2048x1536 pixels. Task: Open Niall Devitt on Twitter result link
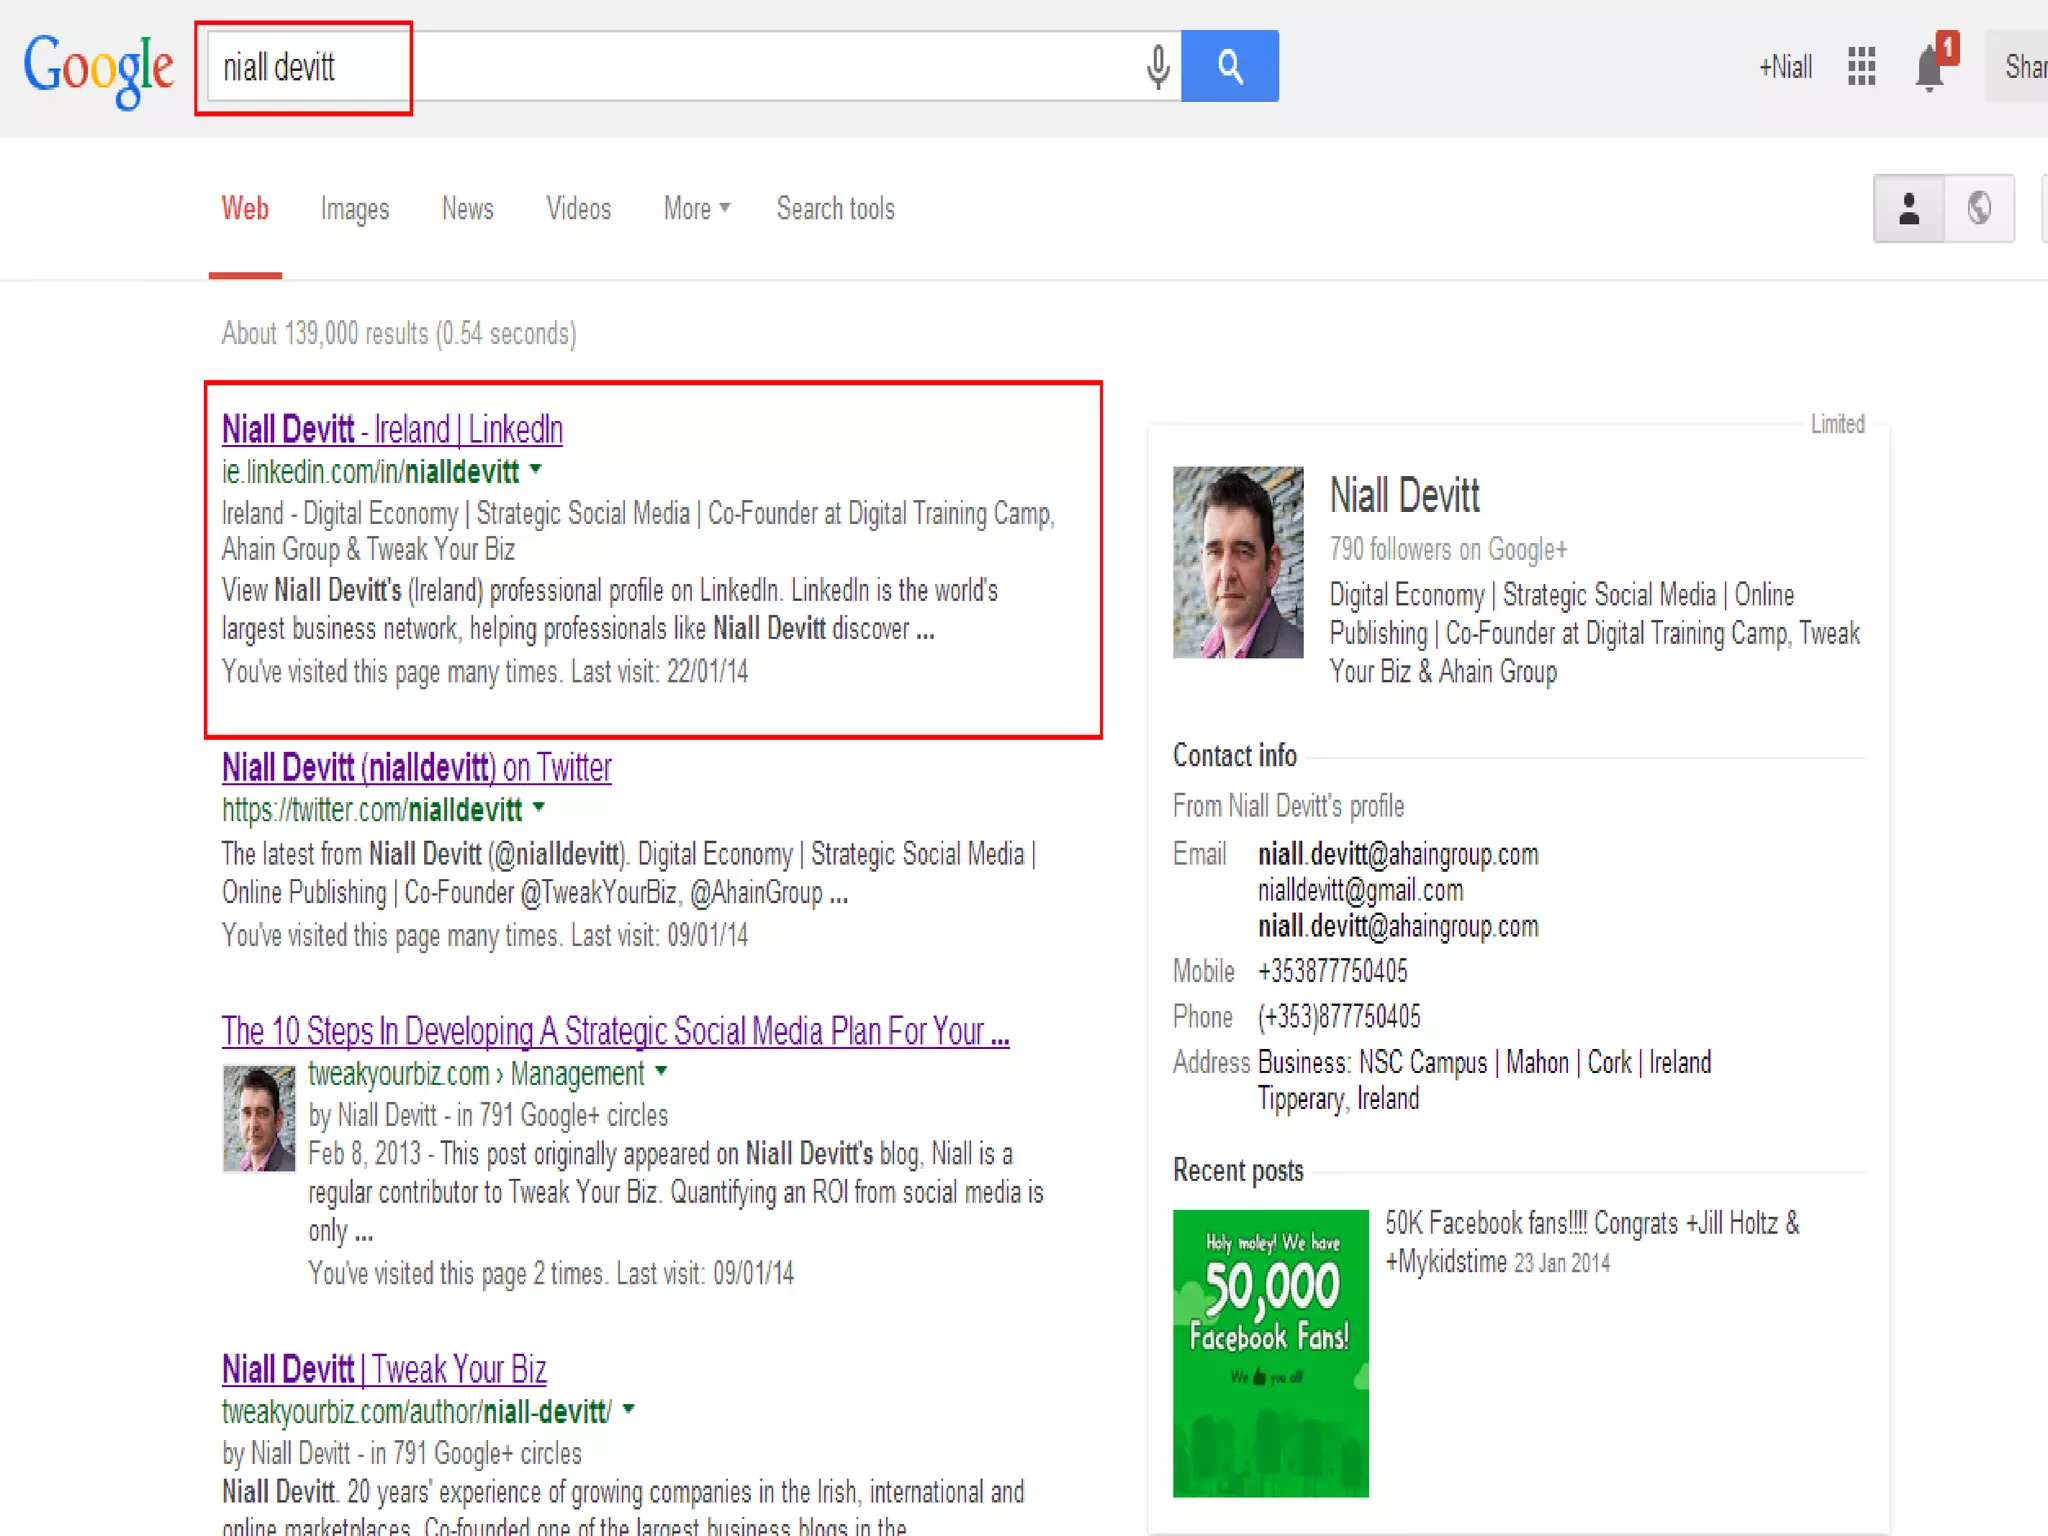pyautogui.click(x=416, y=767)
